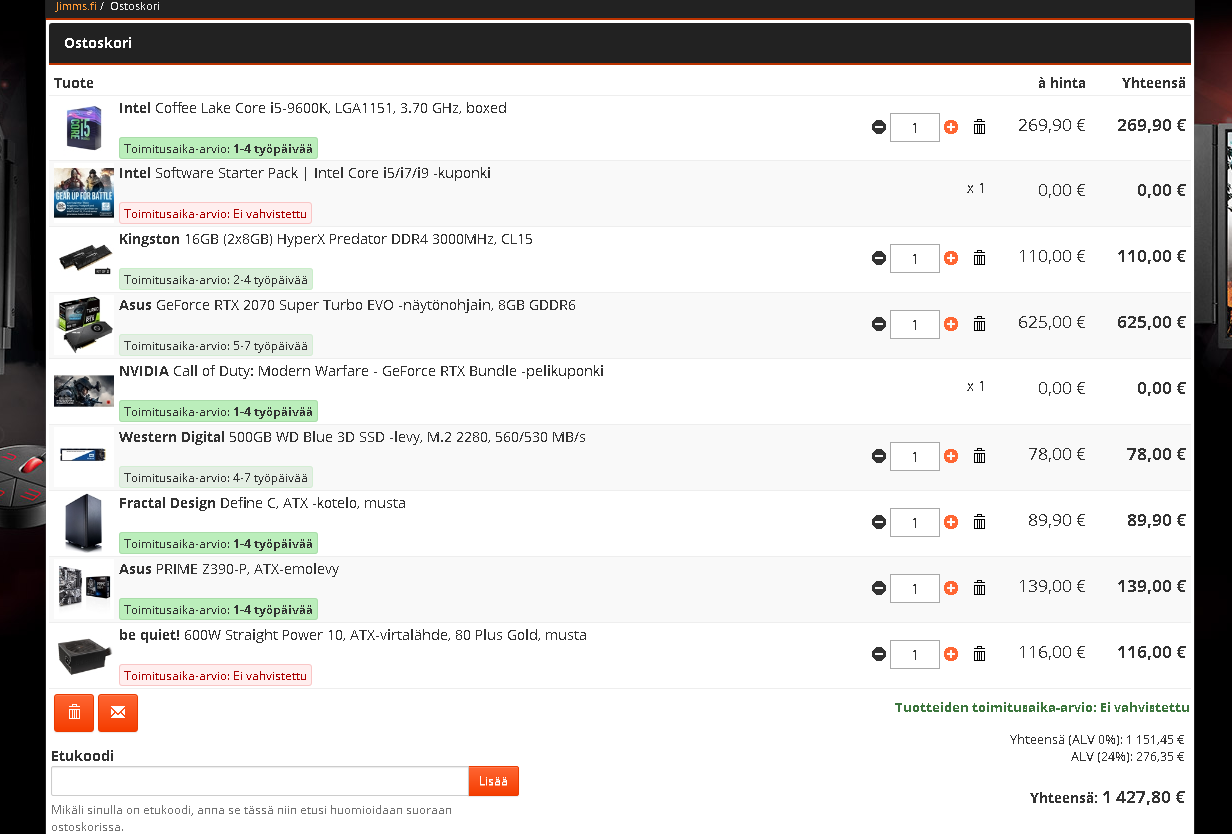This screenshot has height=834, width=1232.
Task: Click WD Blue SSD thumbnail
Action: [x=84, y=455]
